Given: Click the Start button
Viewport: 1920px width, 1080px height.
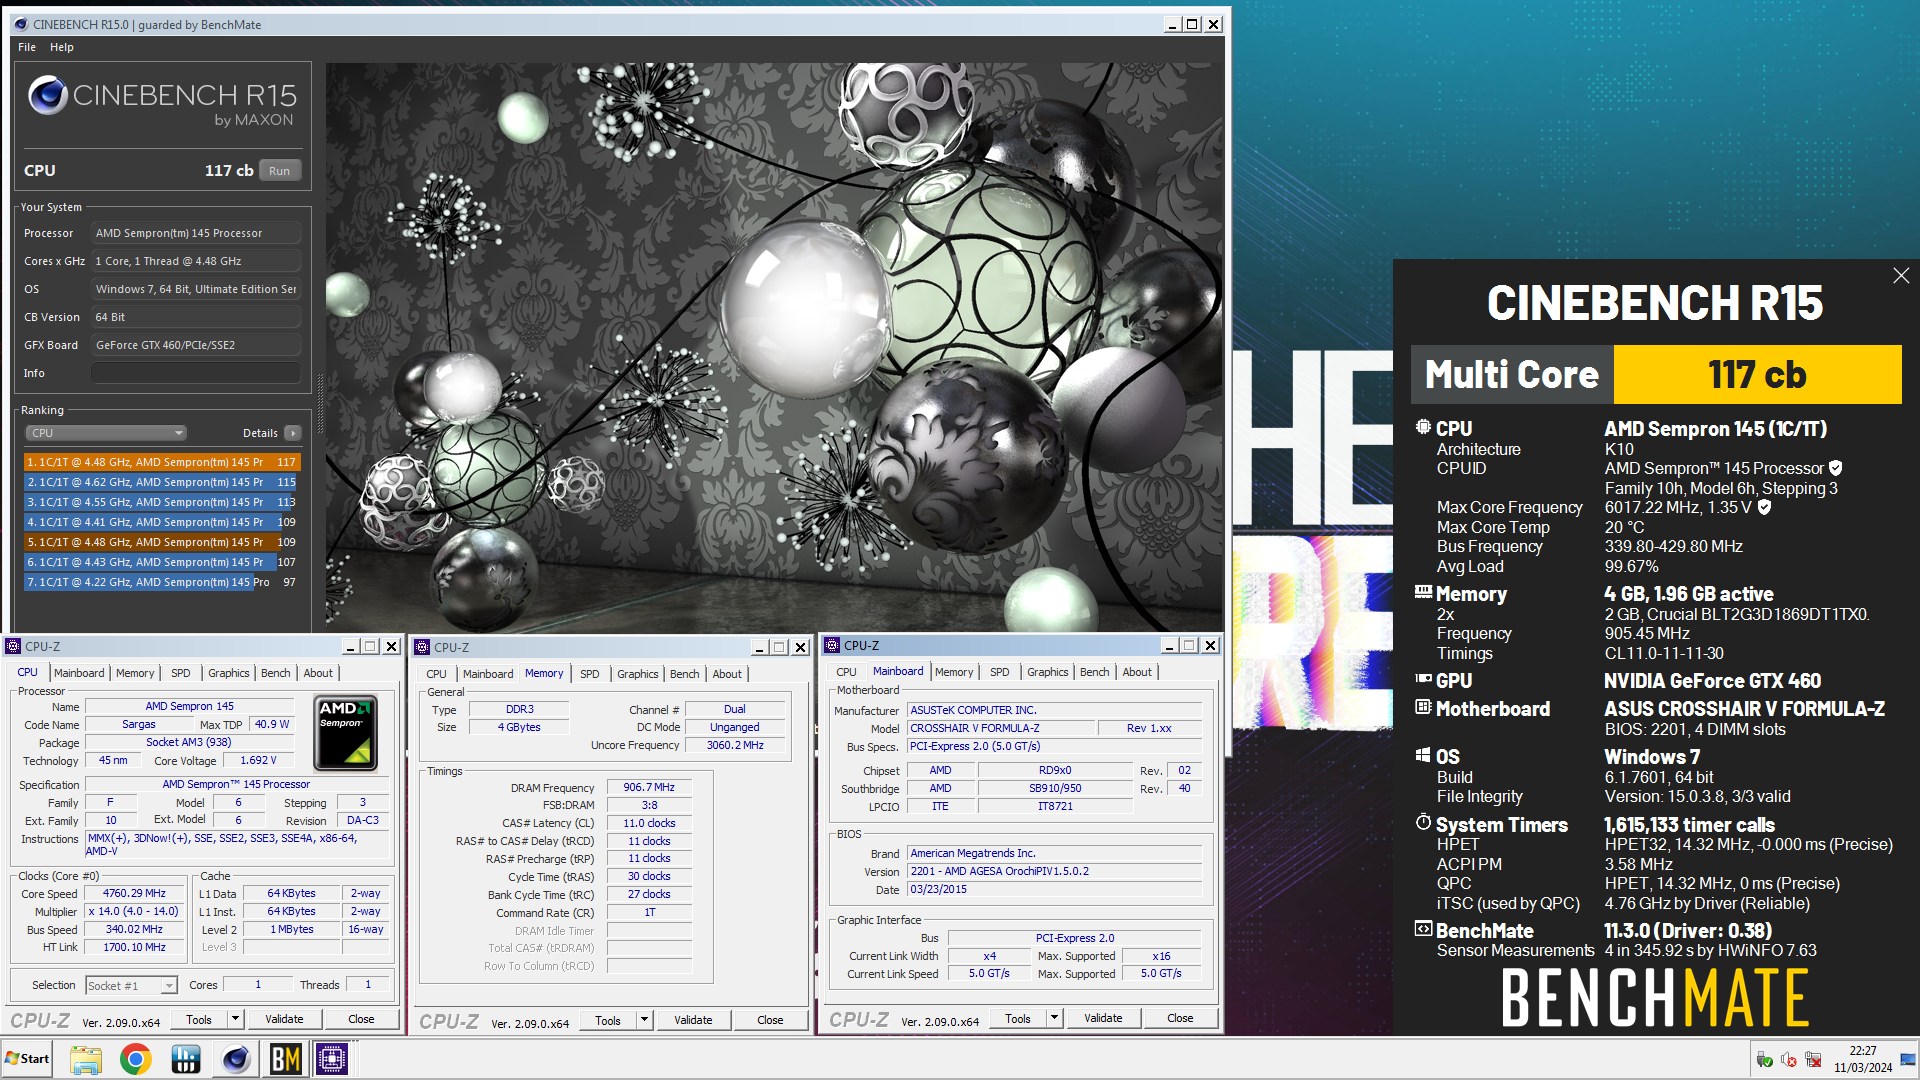Looking at the screenshot, I should point(28,1059).
